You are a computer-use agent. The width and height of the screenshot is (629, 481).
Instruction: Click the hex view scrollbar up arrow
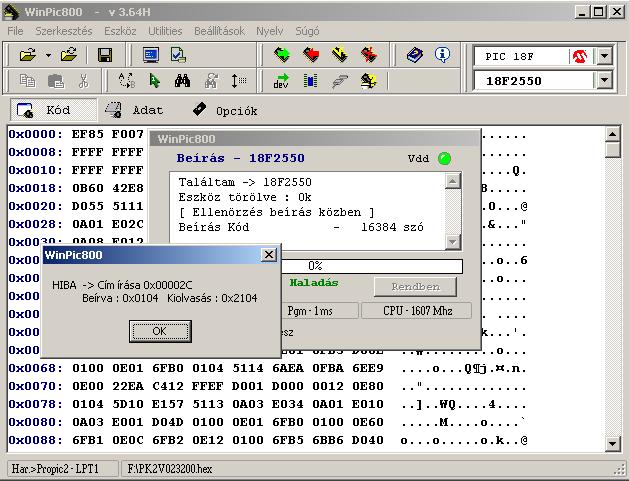click(x=612, y=134)
